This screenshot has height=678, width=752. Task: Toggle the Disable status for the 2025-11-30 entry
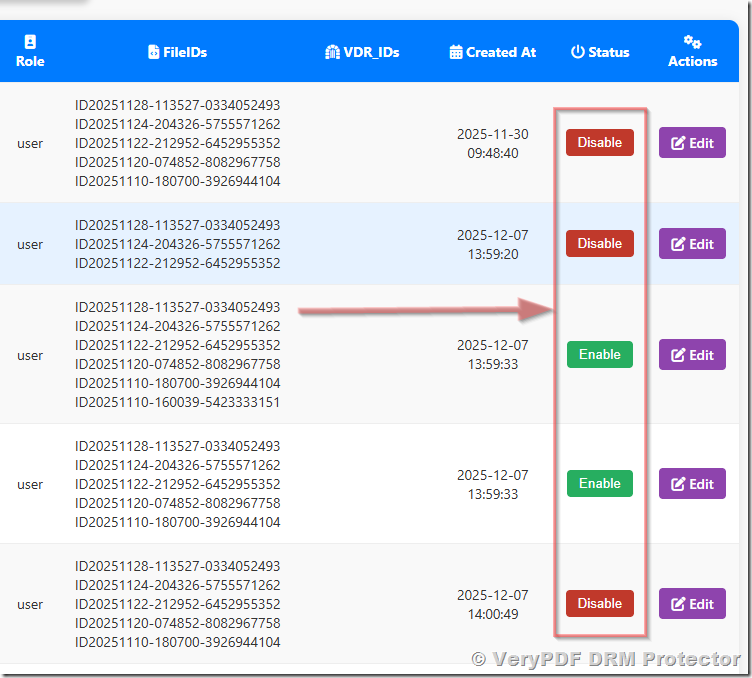(x=599, y=143)
